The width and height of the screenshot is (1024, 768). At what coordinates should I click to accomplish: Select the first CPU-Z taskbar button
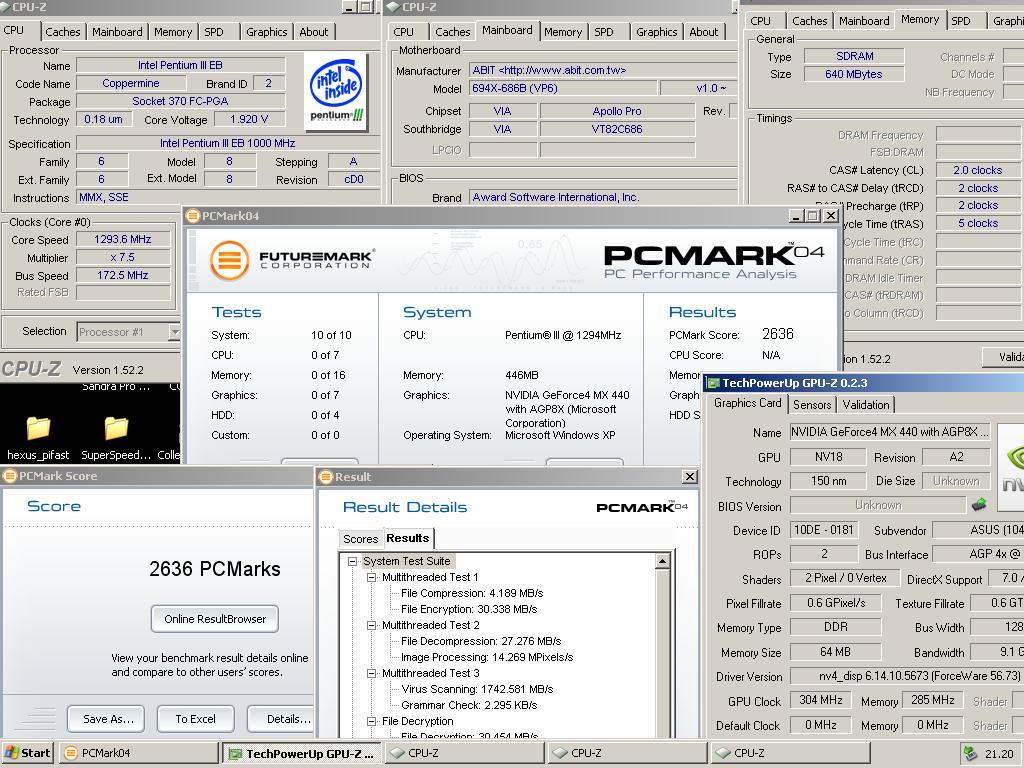coord(464,753)
